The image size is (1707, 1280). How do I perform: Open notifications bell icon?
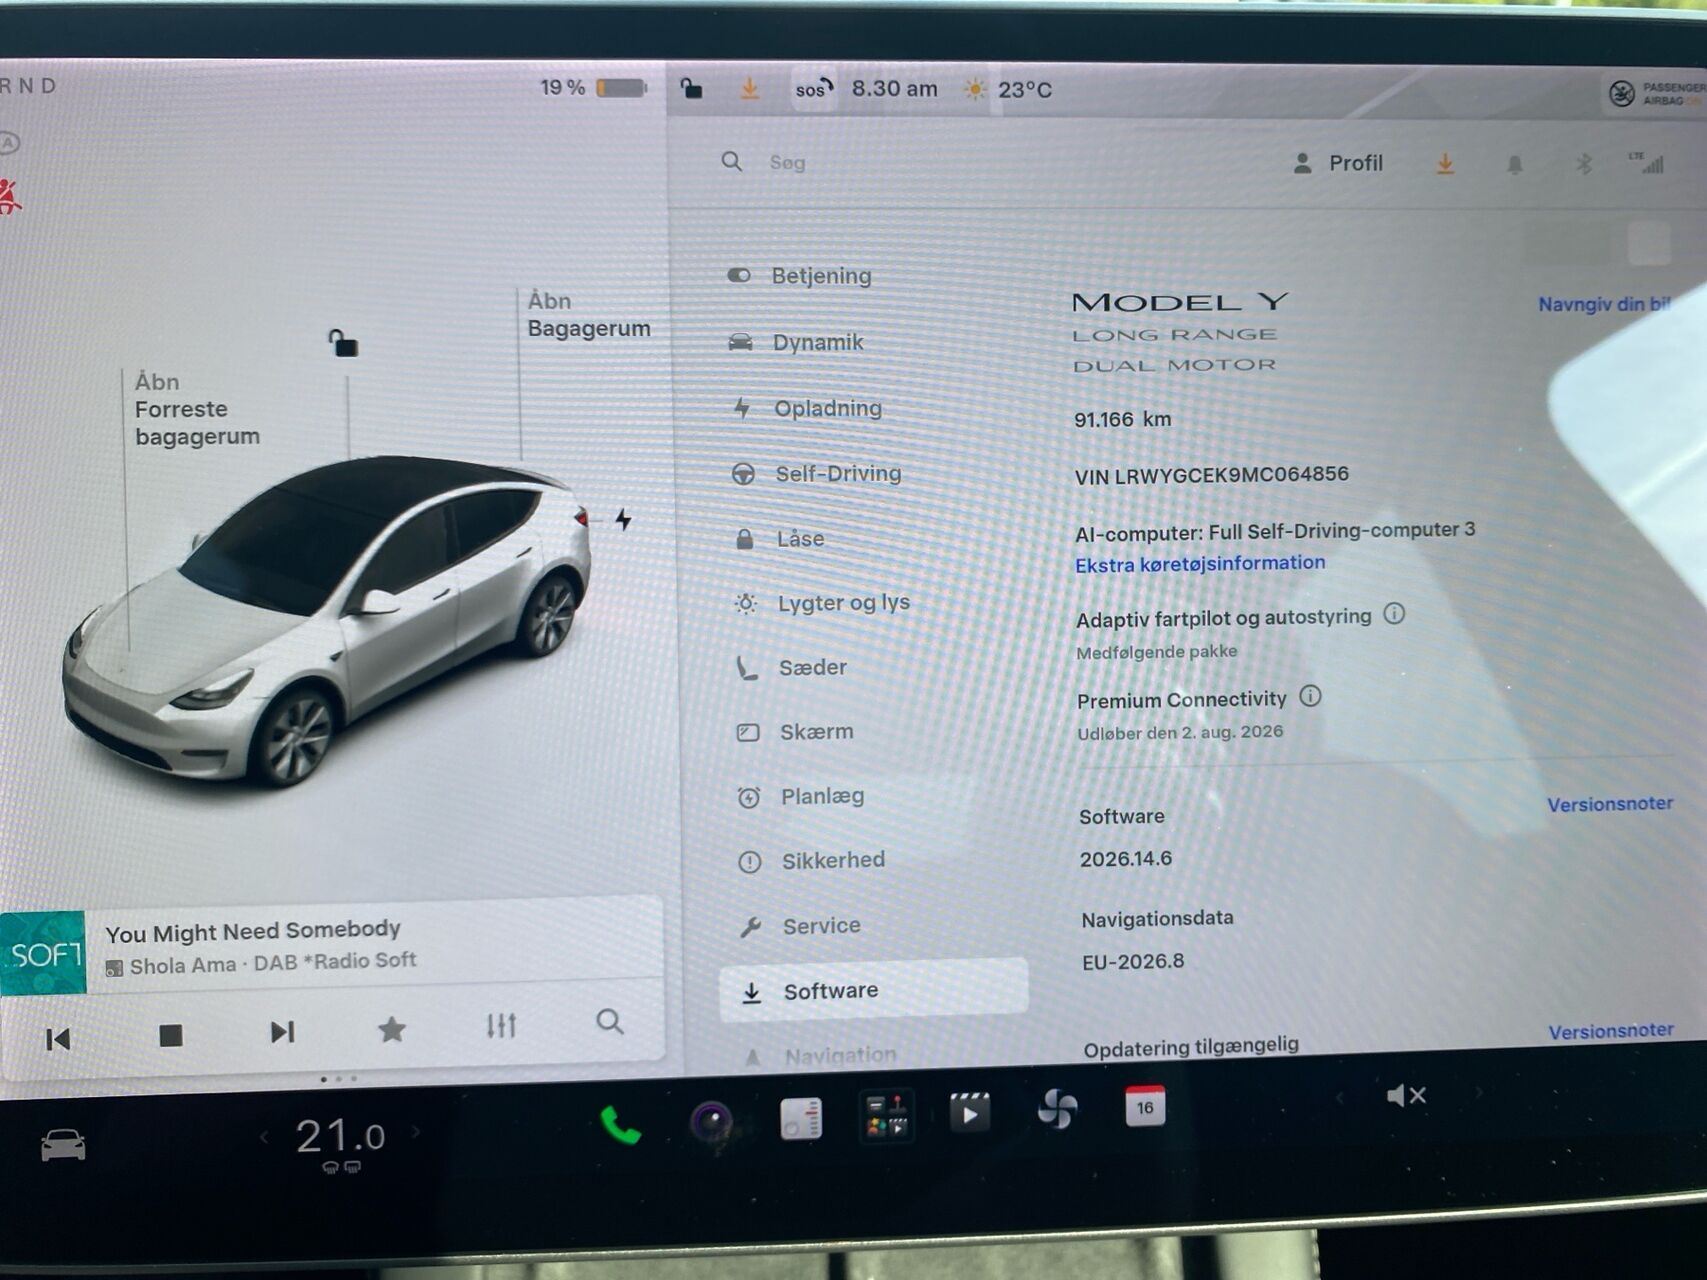[x=1515, y=165]
